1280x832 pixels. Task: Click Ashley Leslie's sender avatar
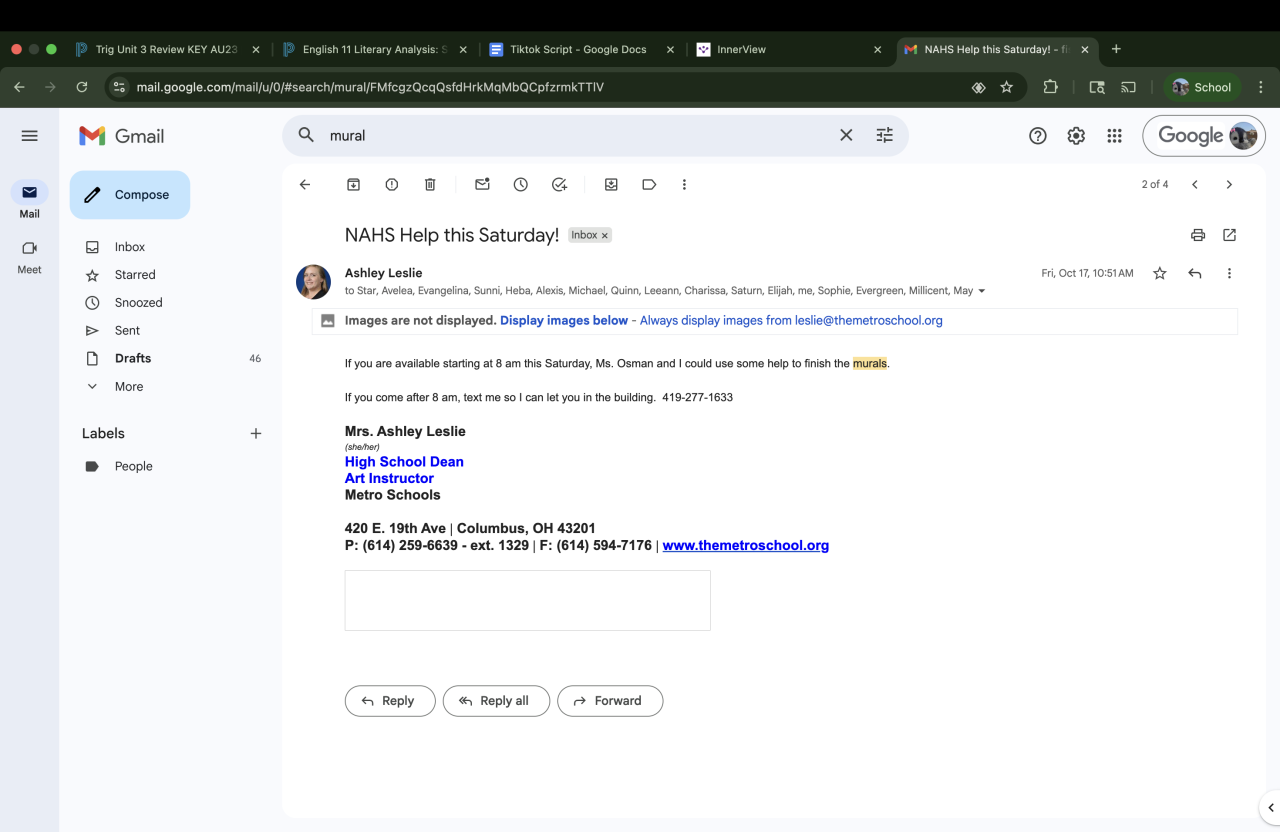(313, 282)
